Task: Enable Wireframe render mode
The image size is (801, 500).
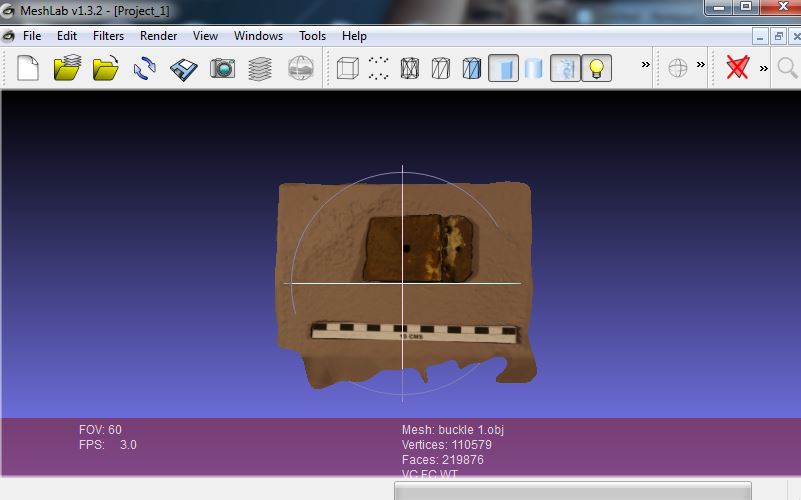Action: coord(410,68)
